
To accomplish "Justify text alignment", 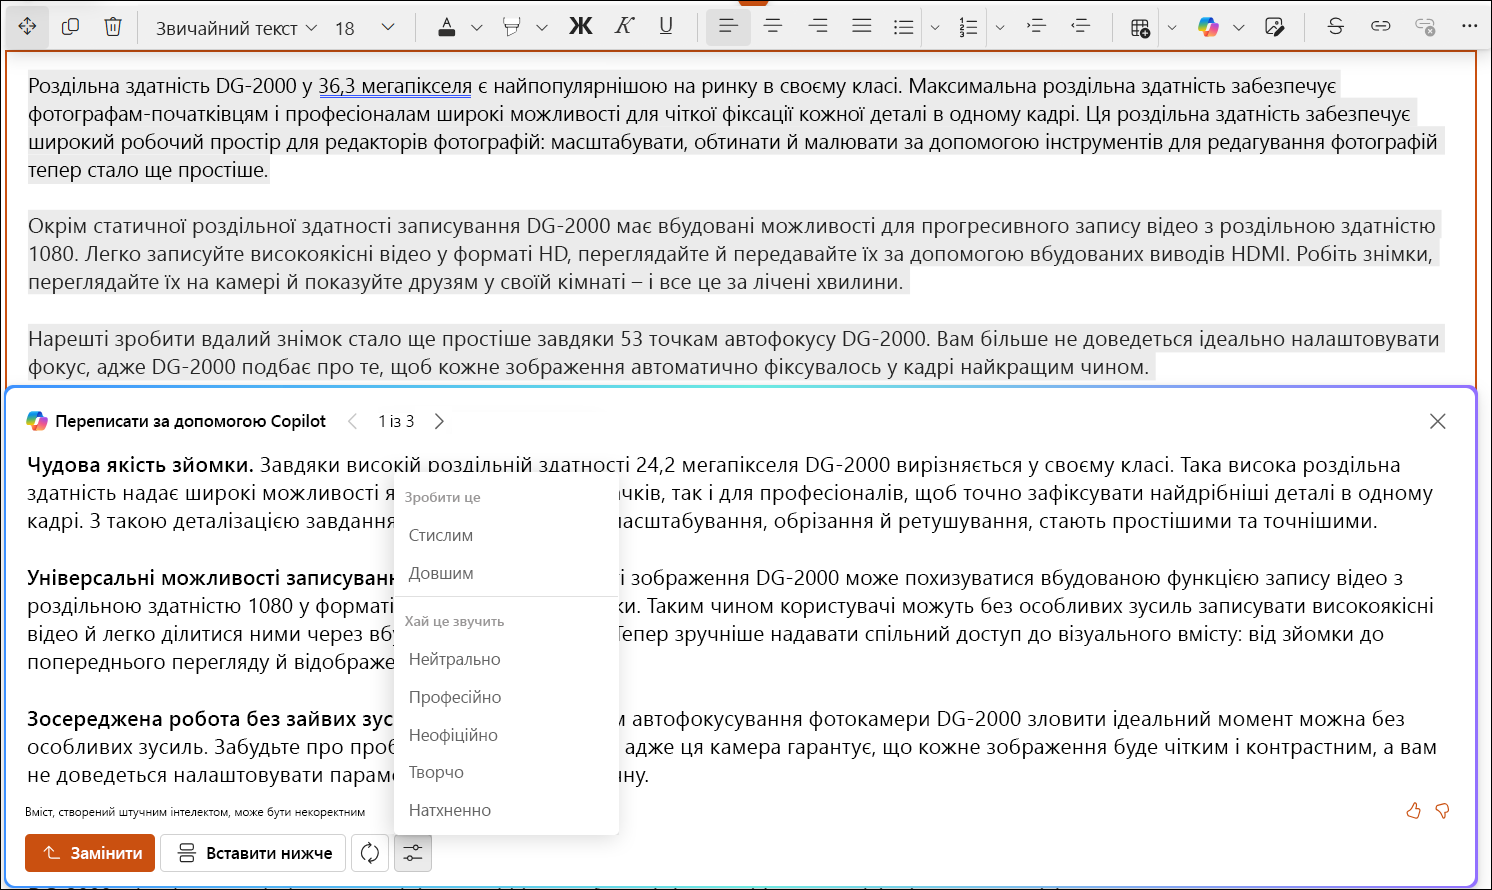I will pyautogui.click(x=862, y=27).
